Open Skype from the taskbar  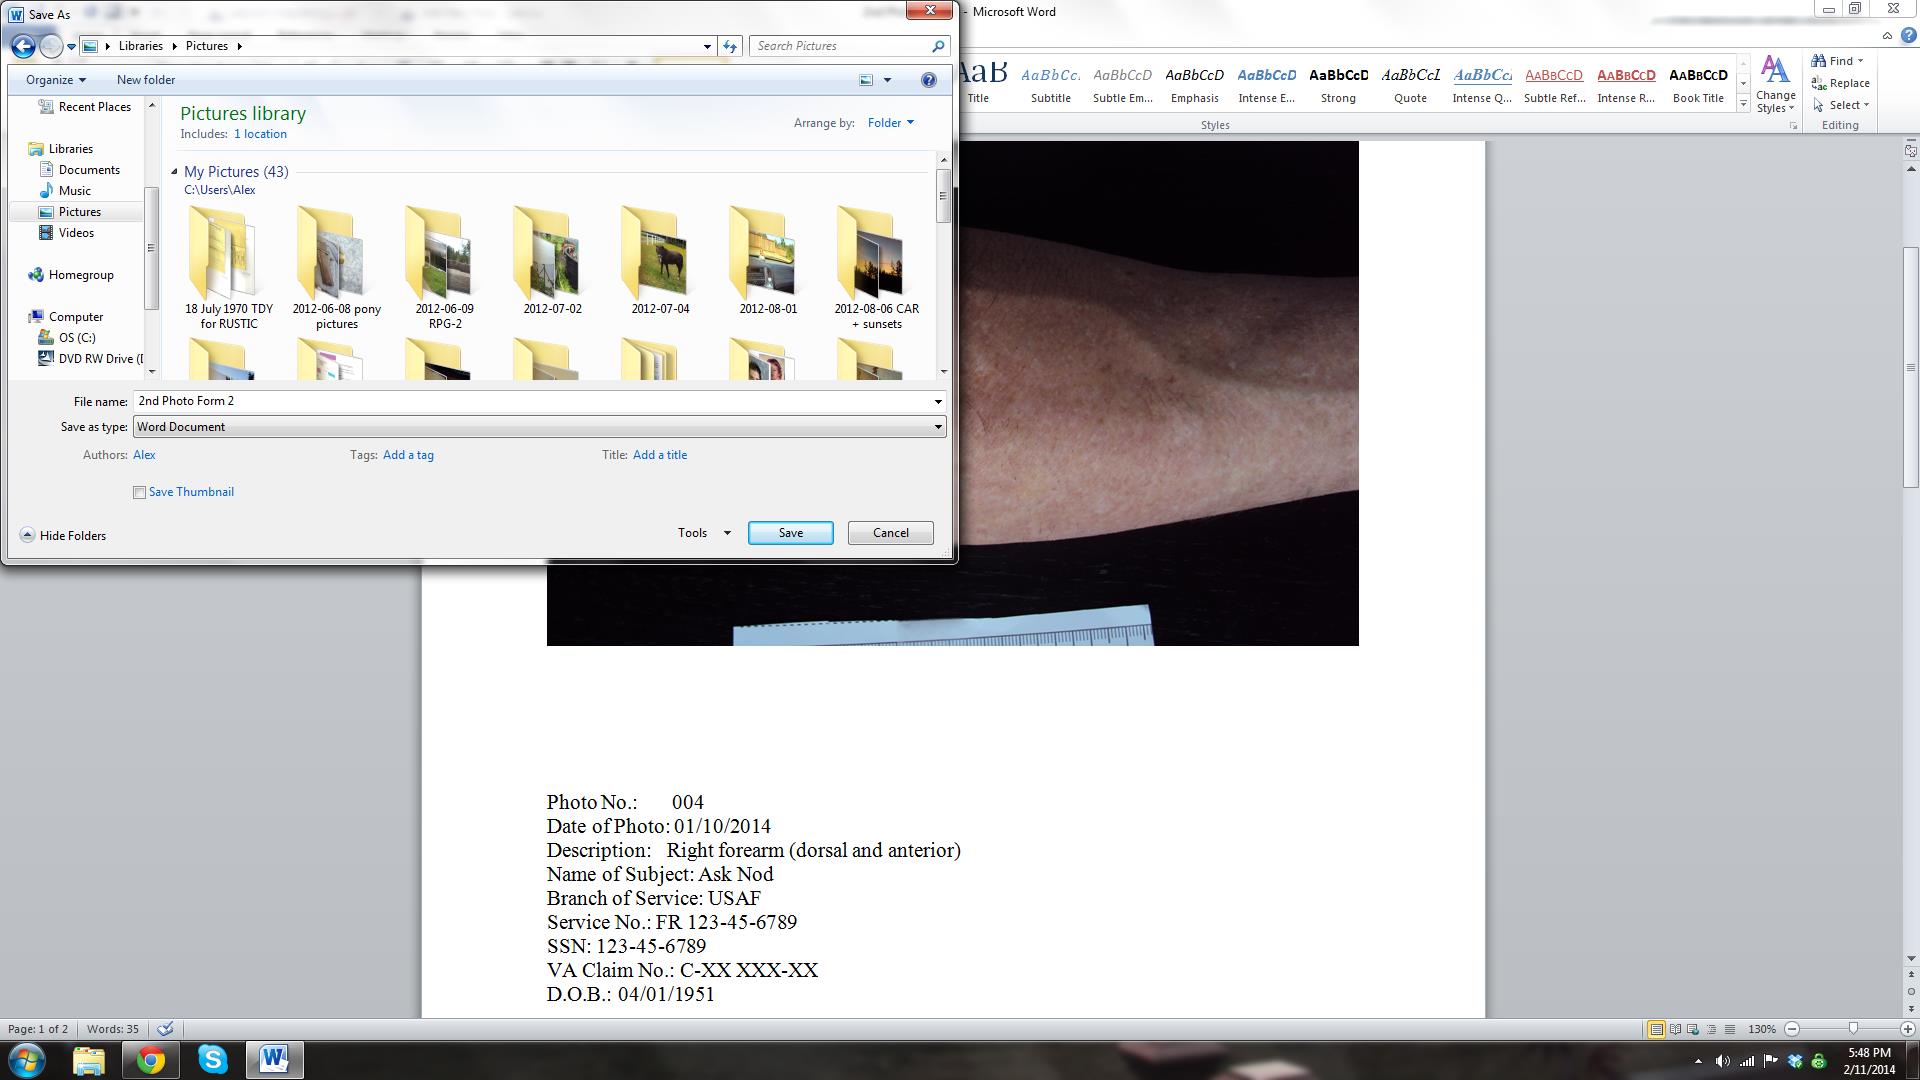click(212, 1060)
